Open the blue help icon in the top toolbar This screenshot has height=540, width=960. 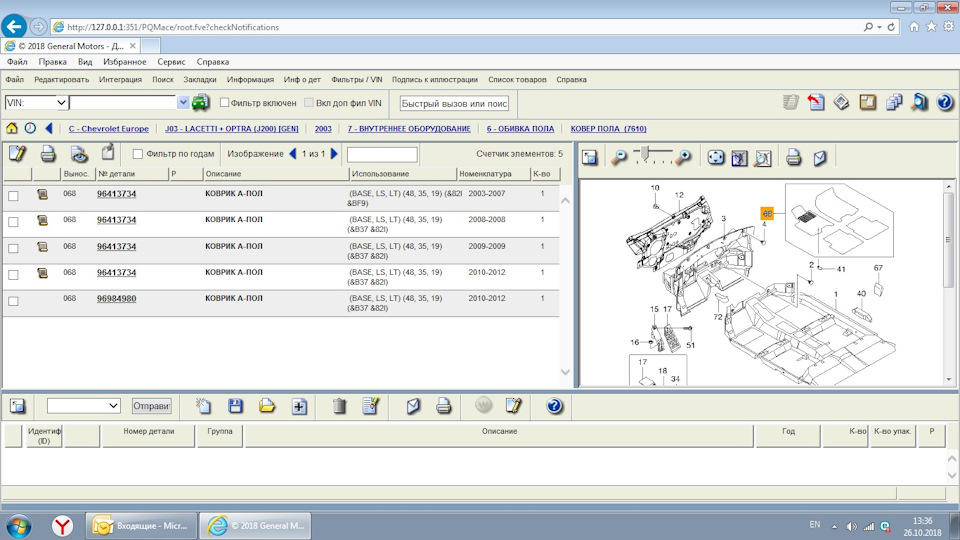click(x=945, y=102)
